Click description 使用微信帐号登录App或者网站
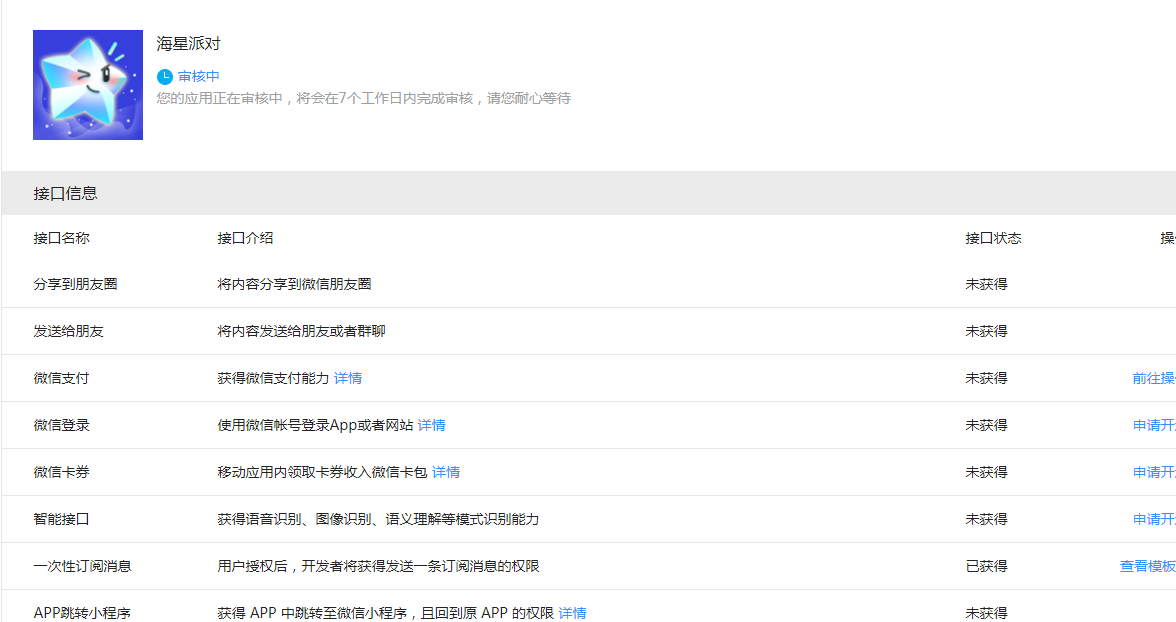Image resolution: width=1176 pixels, height=622 pixels. [315, 425]
